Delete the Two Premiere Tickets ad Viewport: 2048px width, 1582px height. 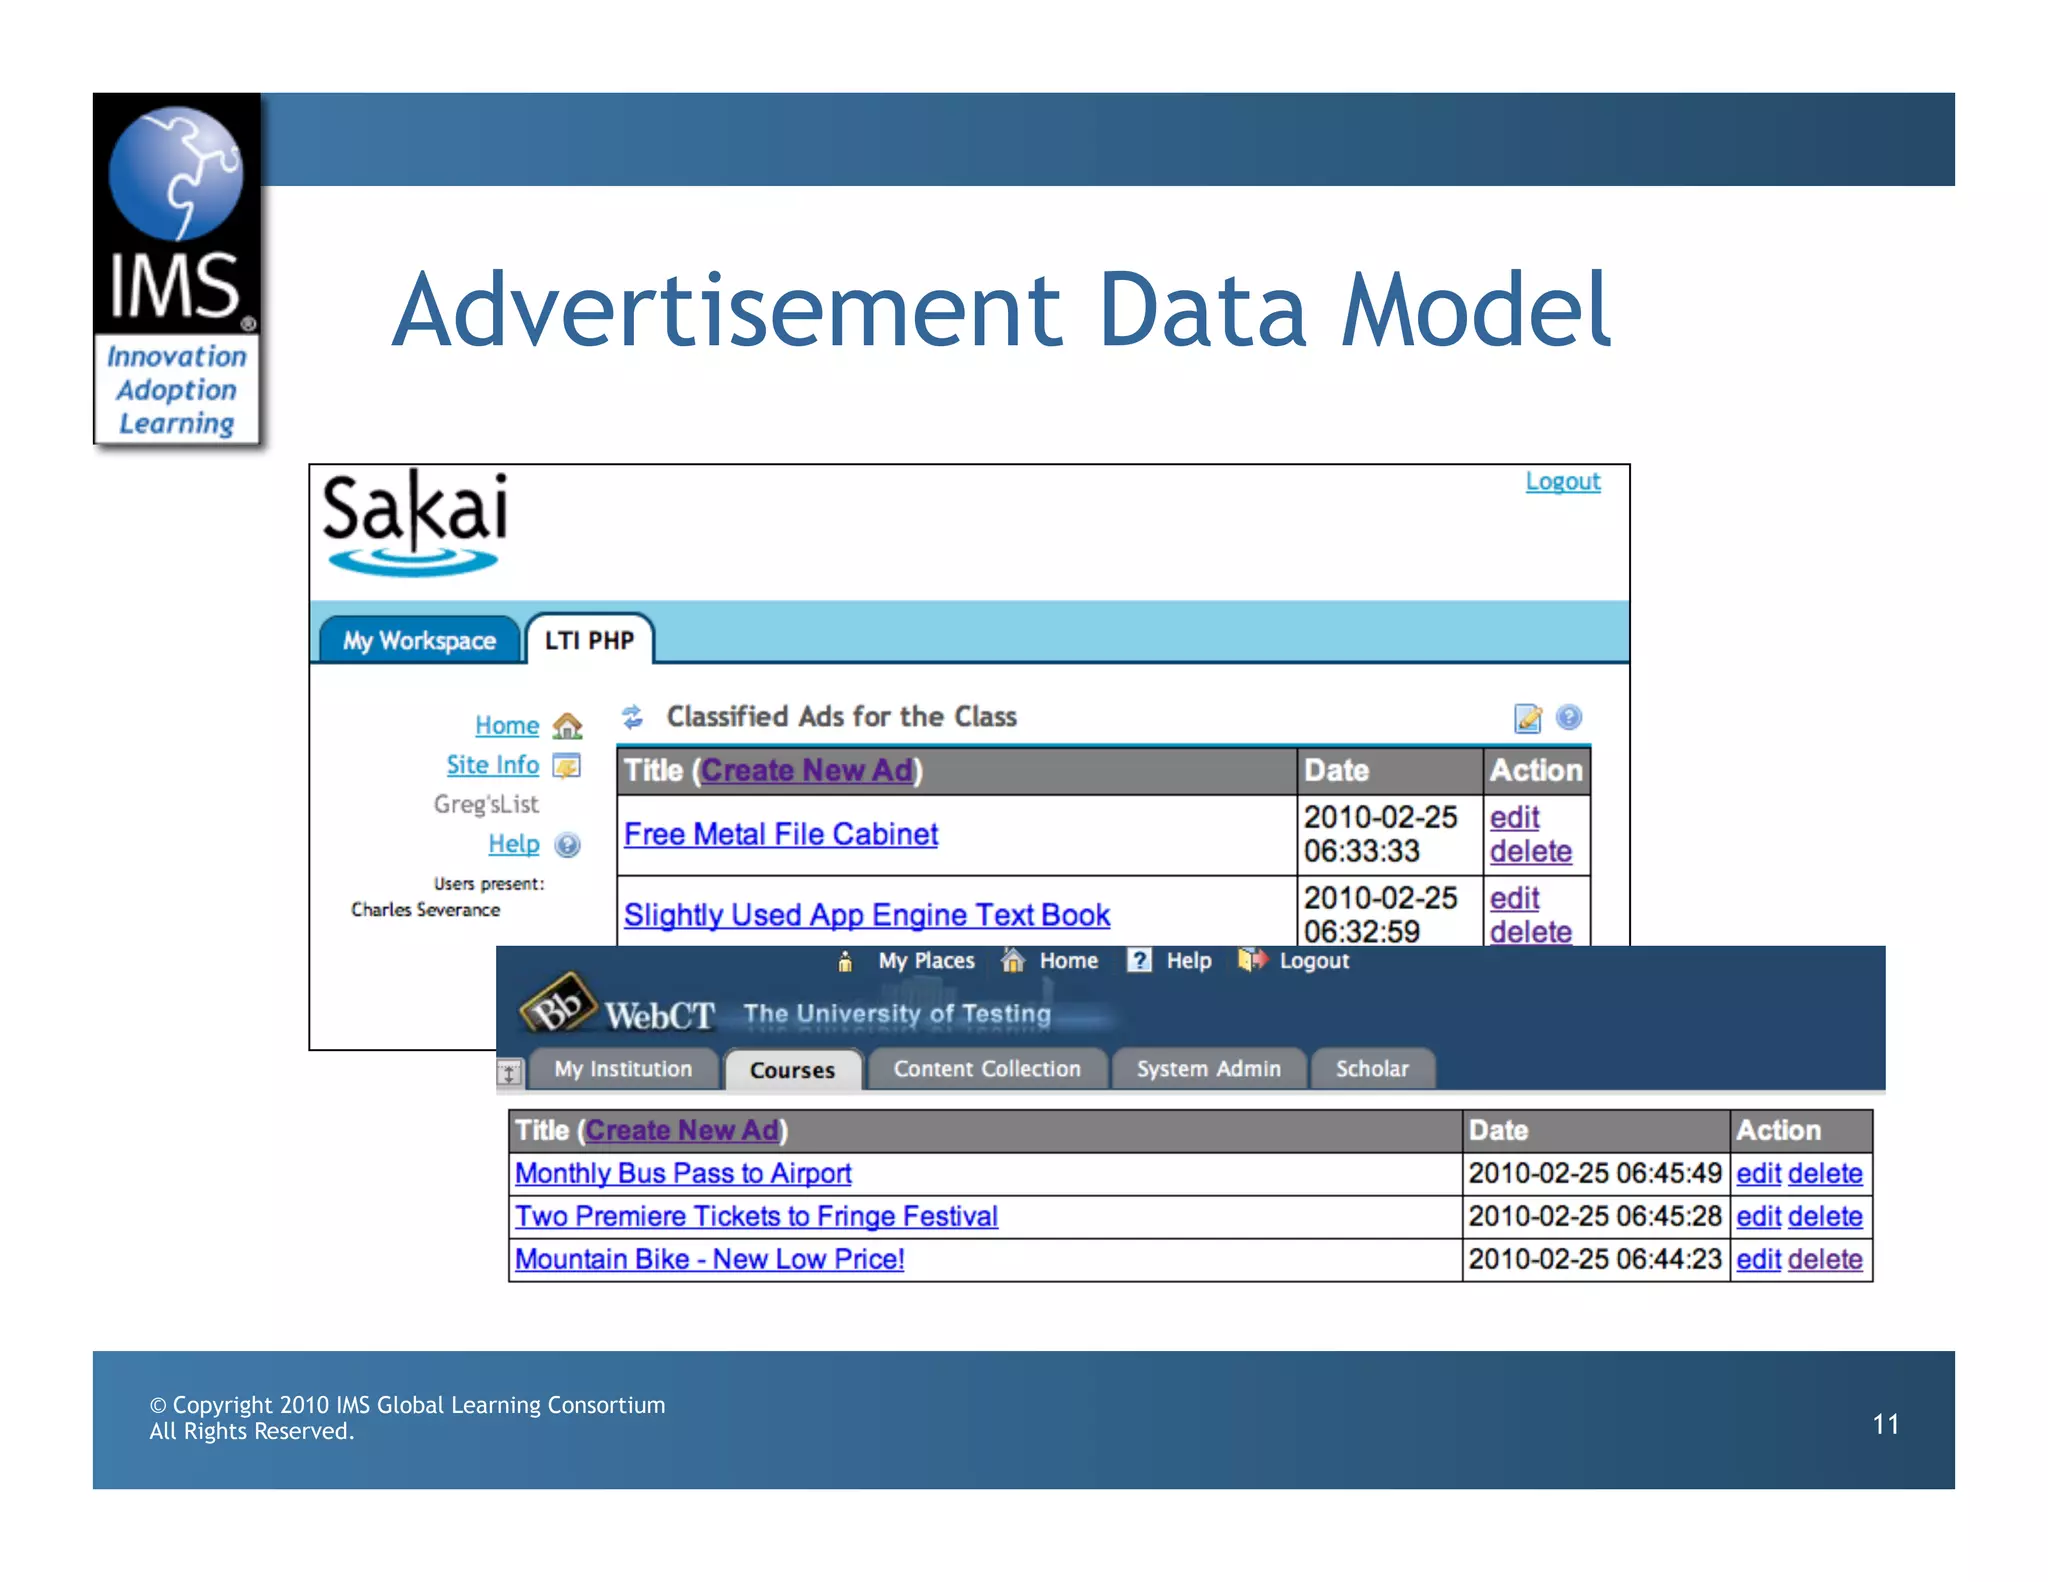click(1825, 1216)
